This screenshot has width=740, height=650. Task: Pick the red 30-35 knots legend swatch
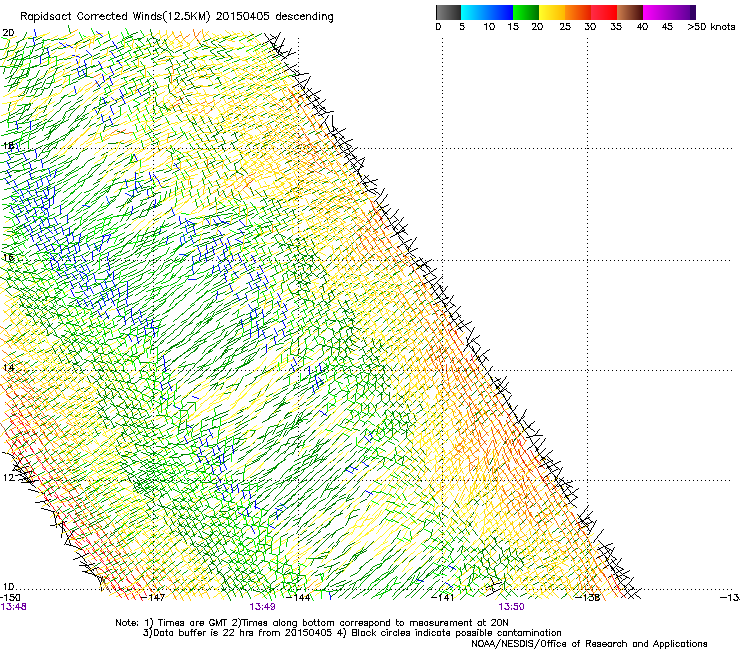(x=604, y=12)
